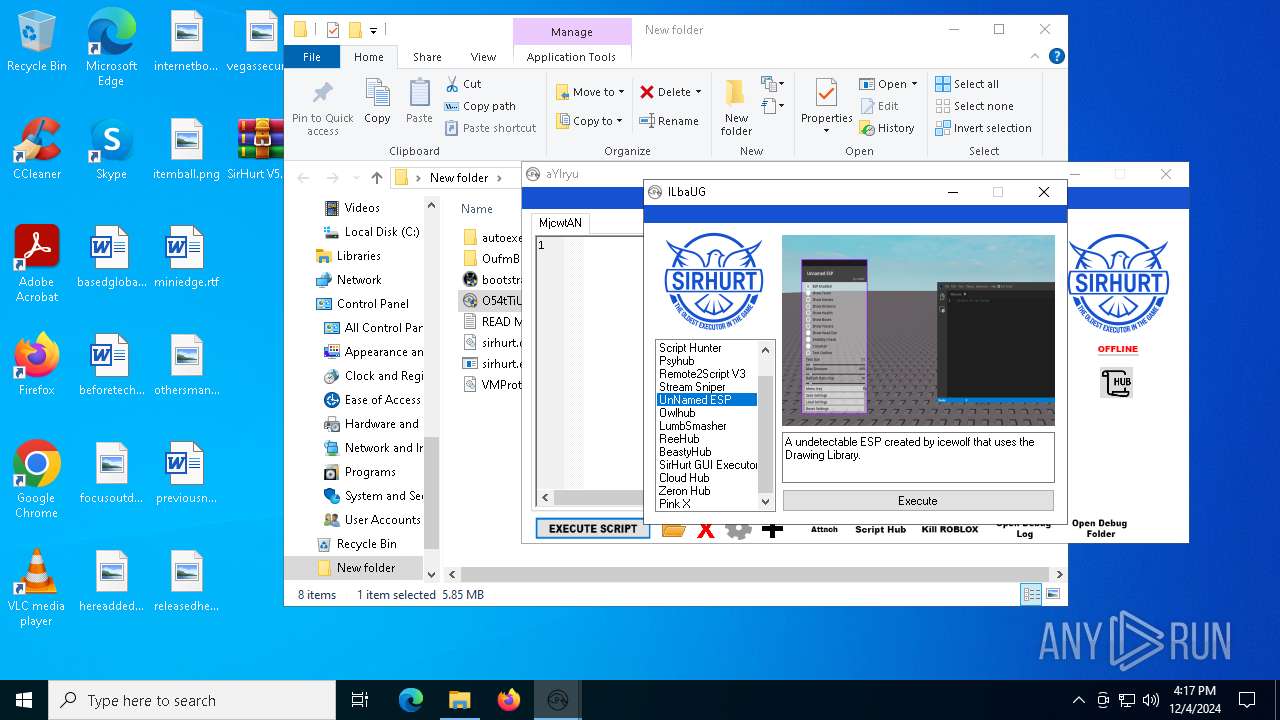Click the Script Hub button
1280x720 pixels.
(881, 529)
